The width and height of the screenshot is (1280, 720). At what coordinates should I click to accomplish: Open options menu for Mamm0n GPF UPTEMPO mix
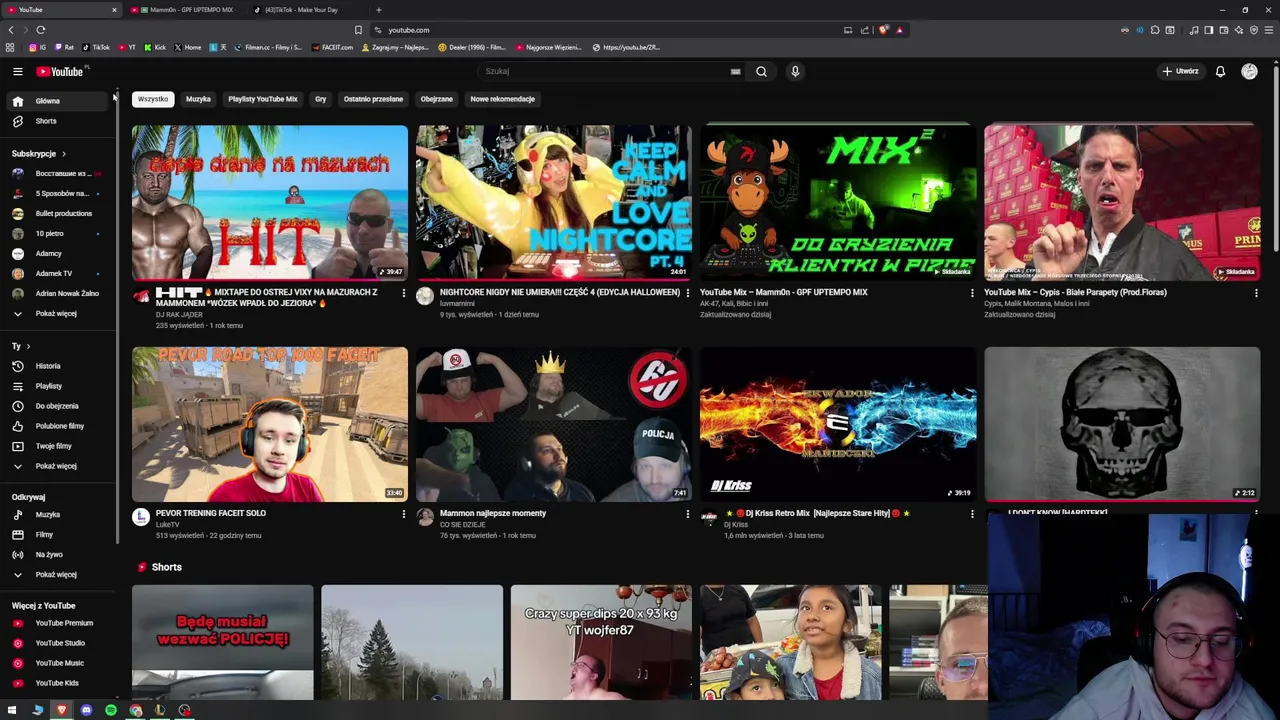(x=972, y=293)
